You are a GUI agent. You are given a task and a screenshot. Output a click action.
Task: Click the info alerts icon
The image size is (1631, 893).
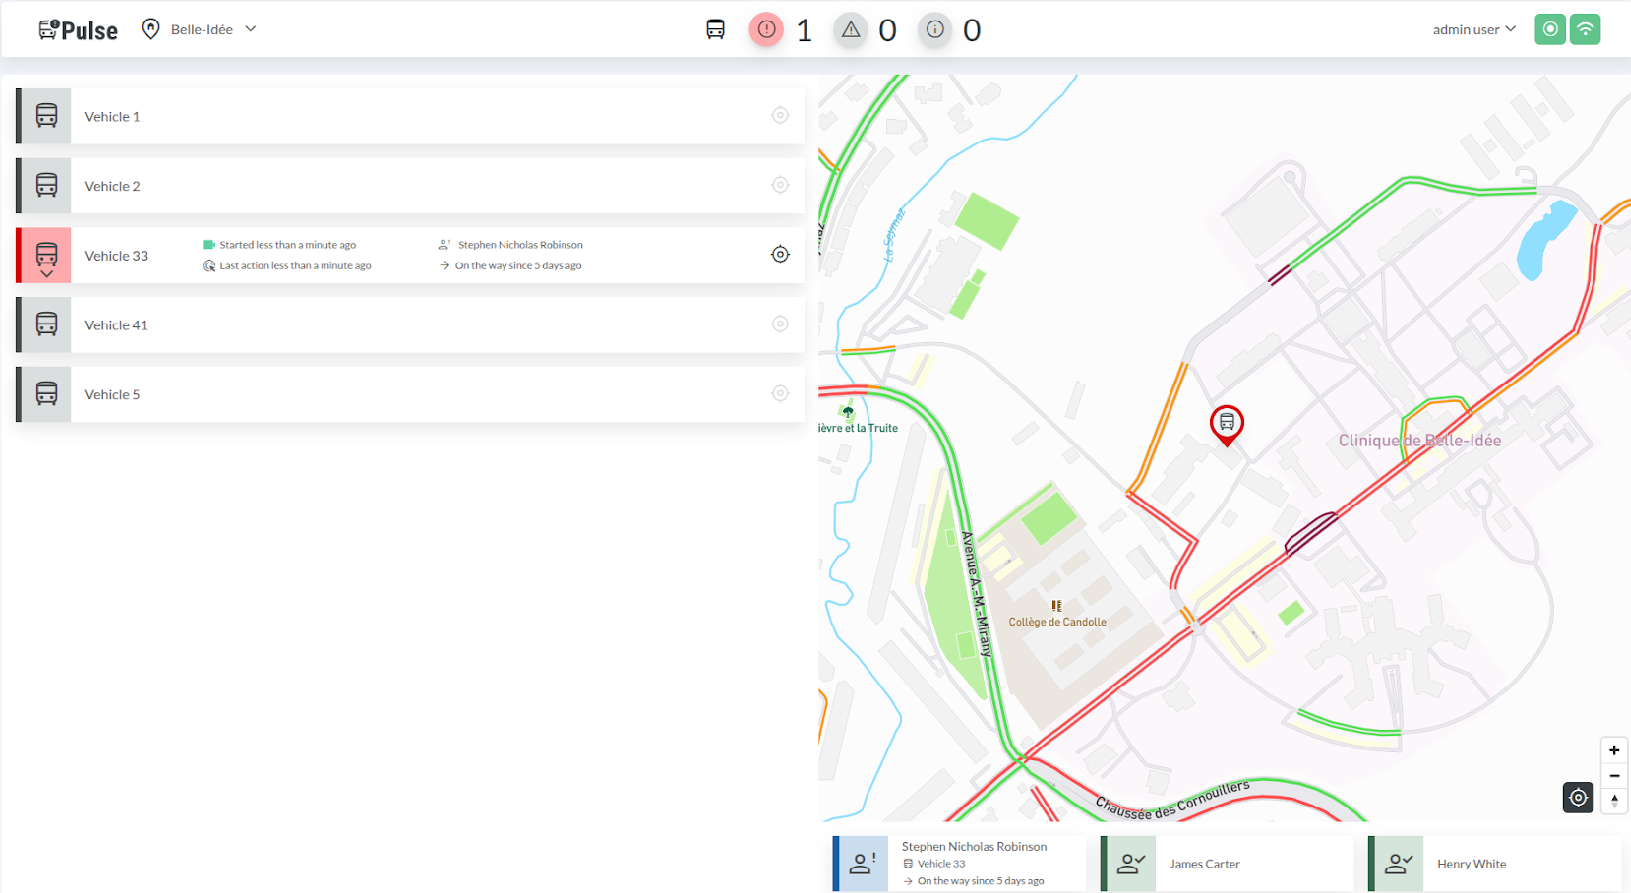pyautogui.click(x=935, y=30)
